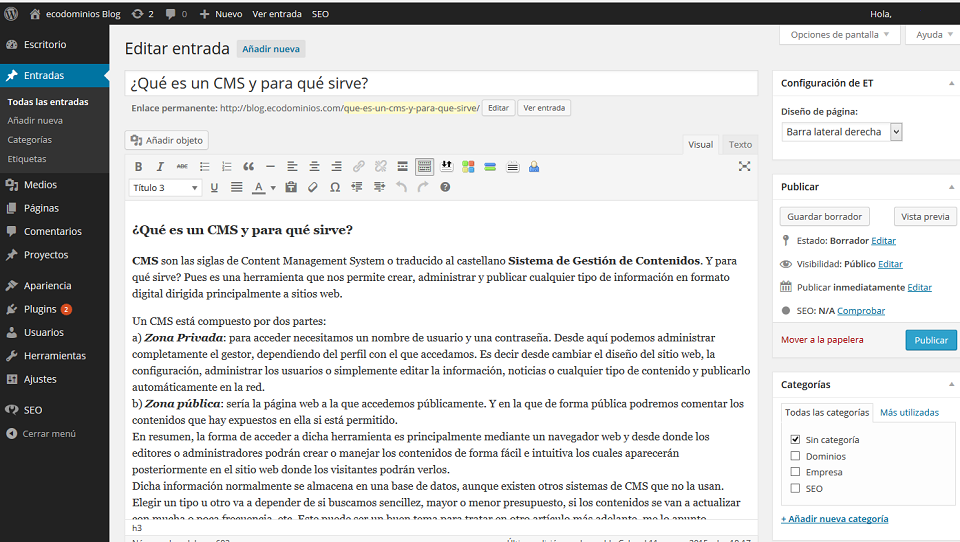The height and width of the screenshot is (542, 960).
Task: Apply italic formatting
Action: click(160, 166)
